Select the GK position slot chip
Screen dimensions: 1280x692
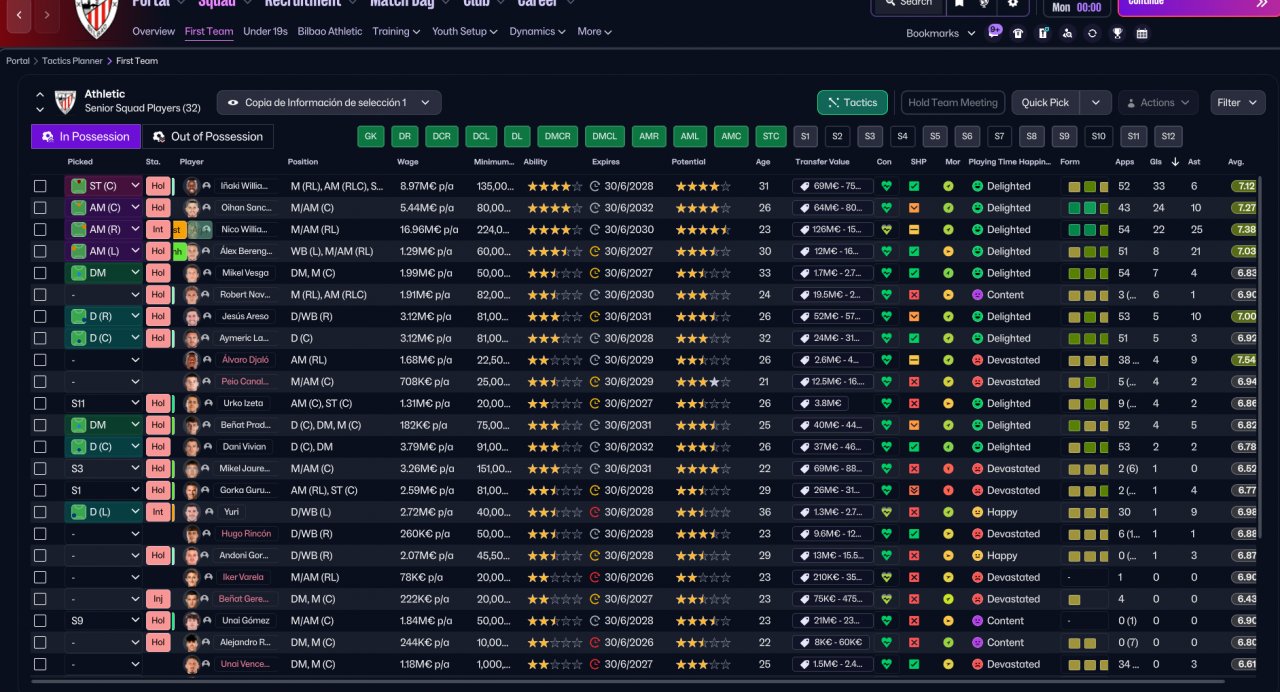click(371, 137)
